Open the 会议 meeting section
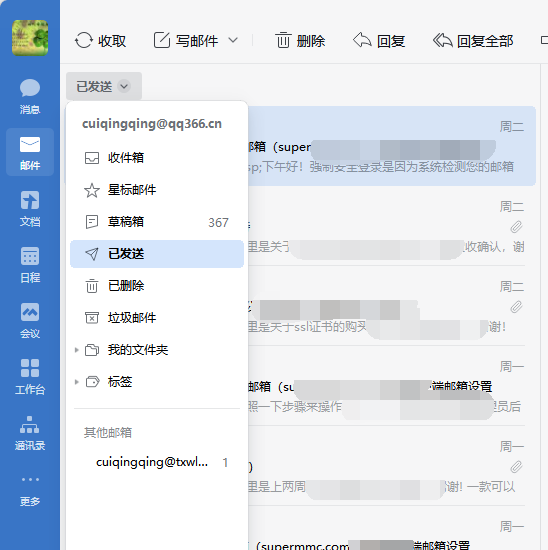 [x=30, y=321]
